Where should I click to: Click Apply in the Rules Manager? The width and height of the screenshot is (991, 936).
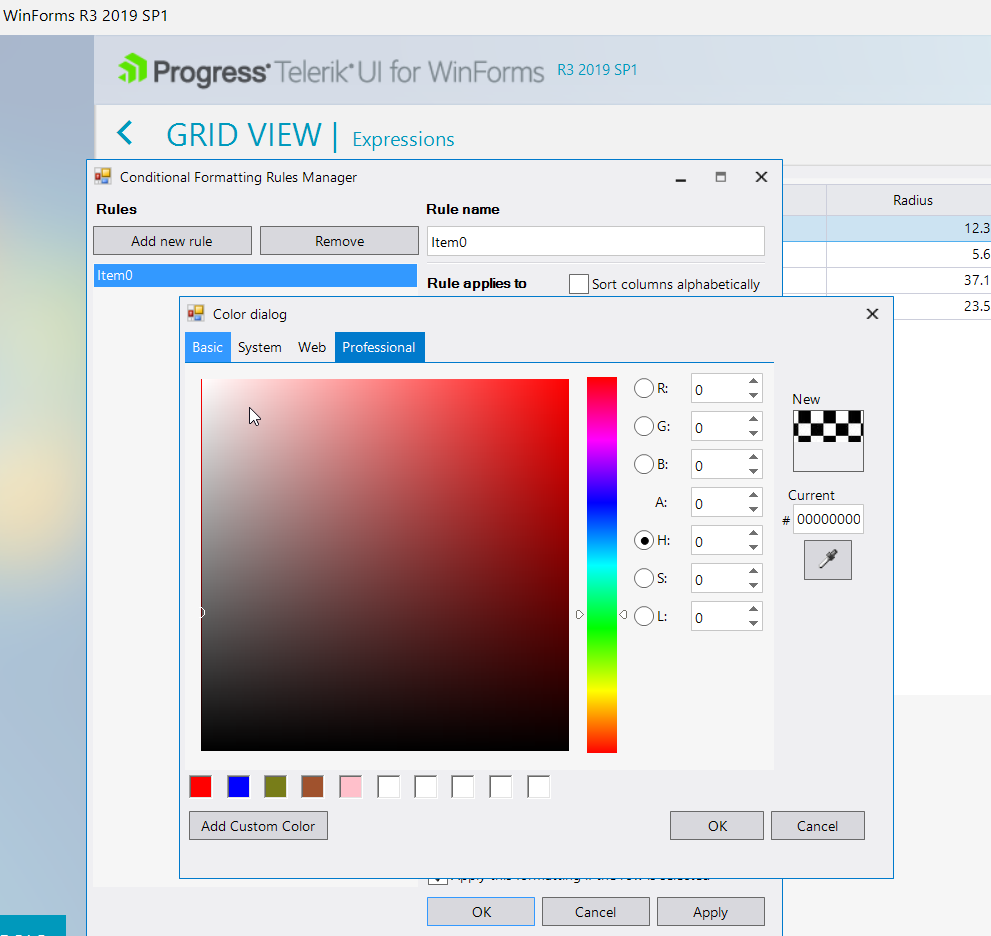coord(710,912)
